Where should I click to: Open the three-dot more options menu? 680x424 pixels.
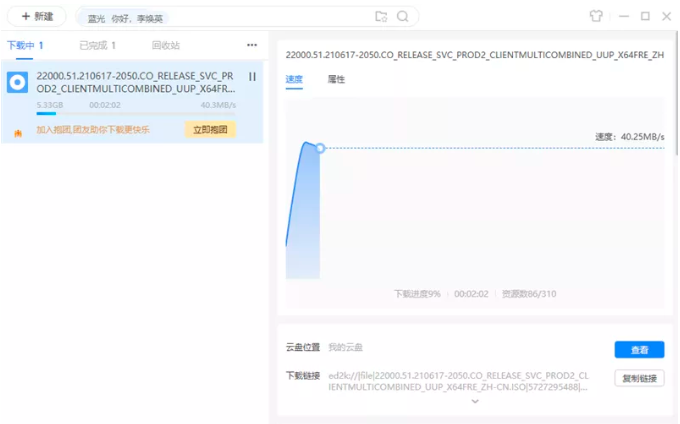click(252, 45)
